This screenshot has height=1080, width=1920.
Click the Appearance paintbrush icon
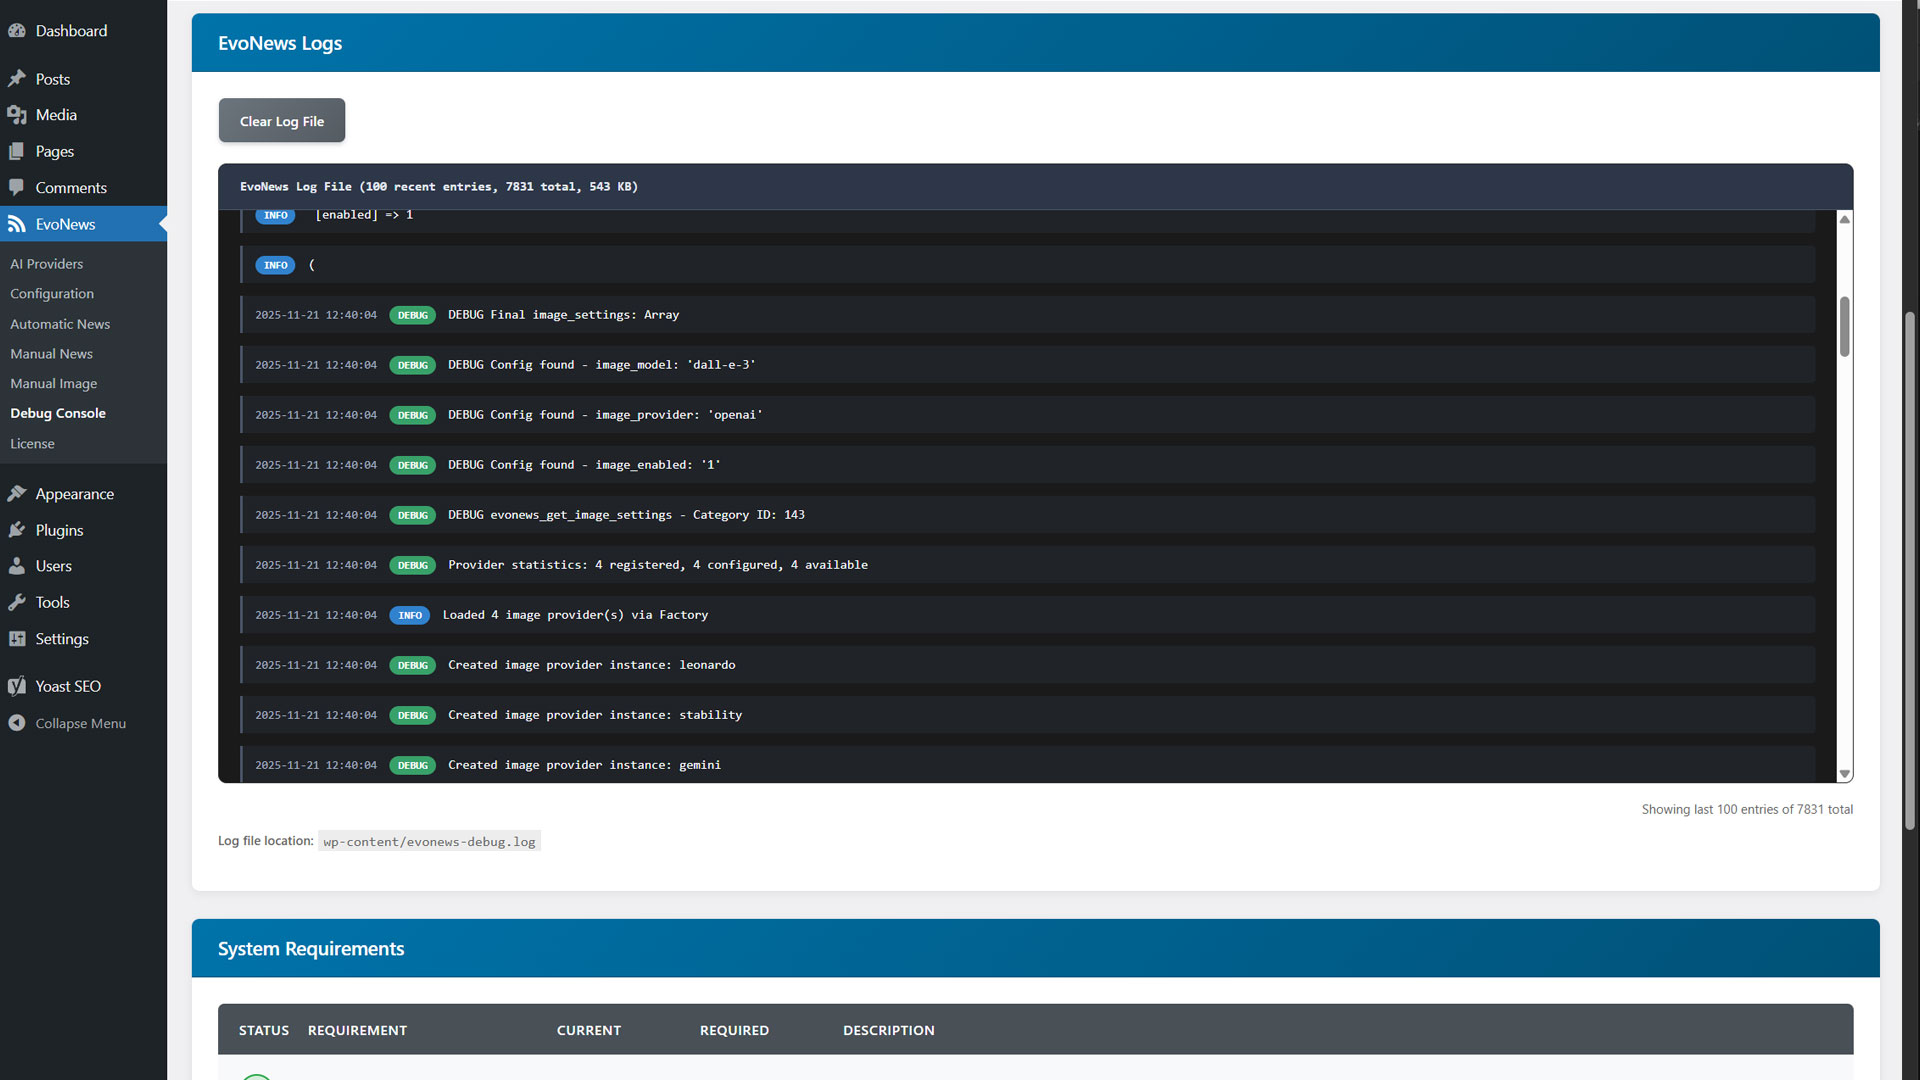(x=17, y=494)
